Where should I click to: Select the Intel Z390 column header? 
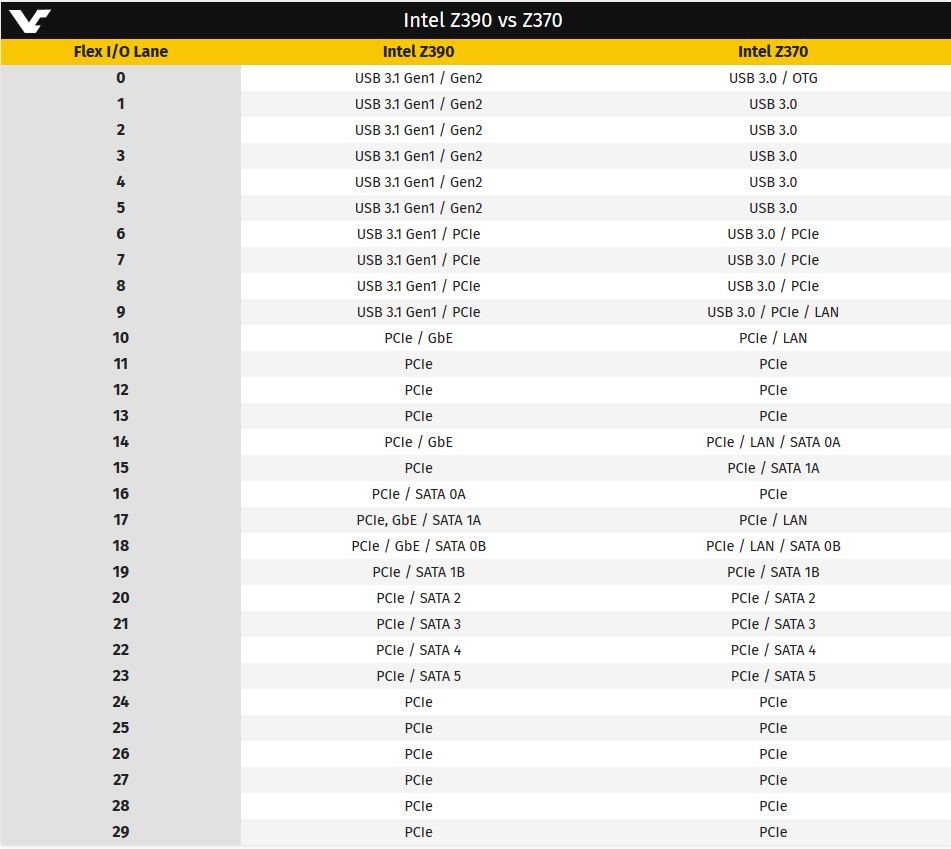(418, 52)
